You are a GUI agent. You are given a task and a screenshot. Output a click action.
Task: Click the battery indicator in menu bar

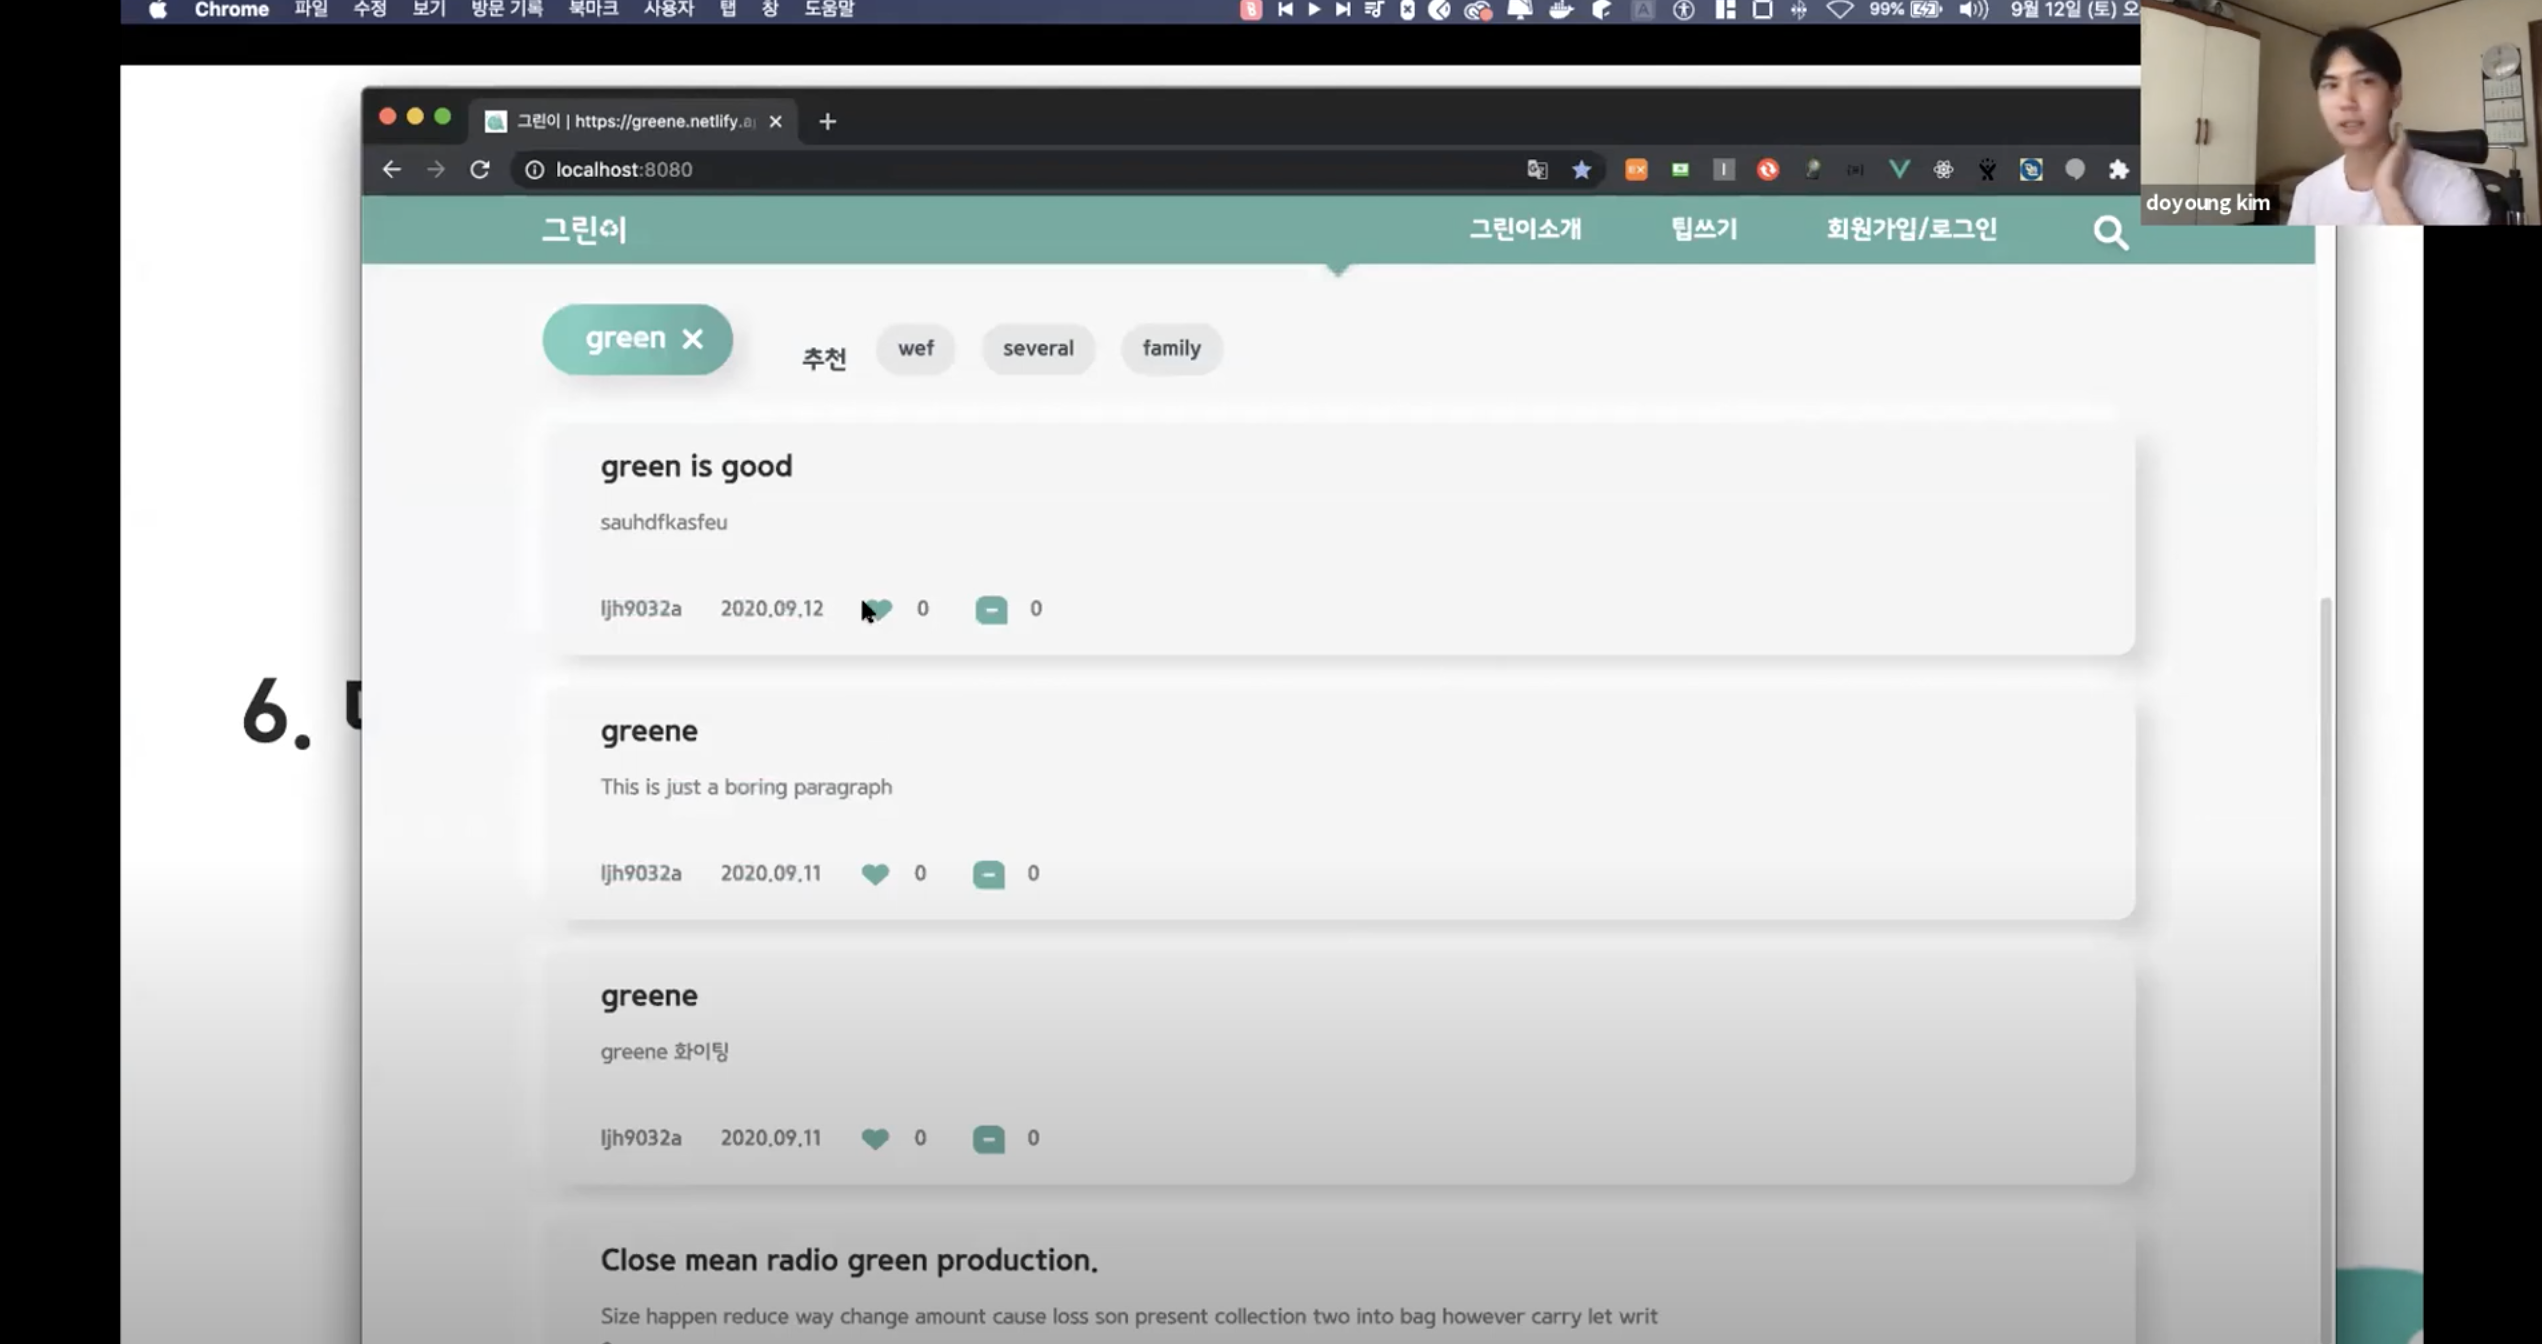coord(1925,10)
